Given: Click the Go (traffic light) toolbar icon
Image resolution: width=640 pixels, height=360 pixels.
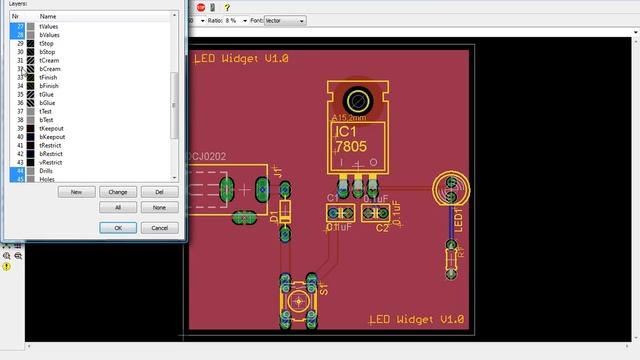Looking at the screenshot, I should [213, 7].
